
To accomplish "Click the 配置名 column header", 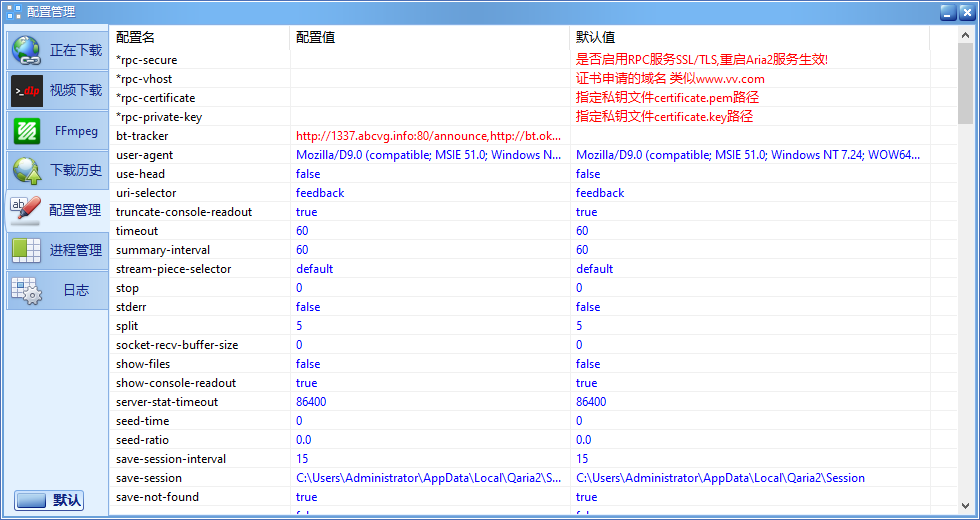I will coord(199,38).
